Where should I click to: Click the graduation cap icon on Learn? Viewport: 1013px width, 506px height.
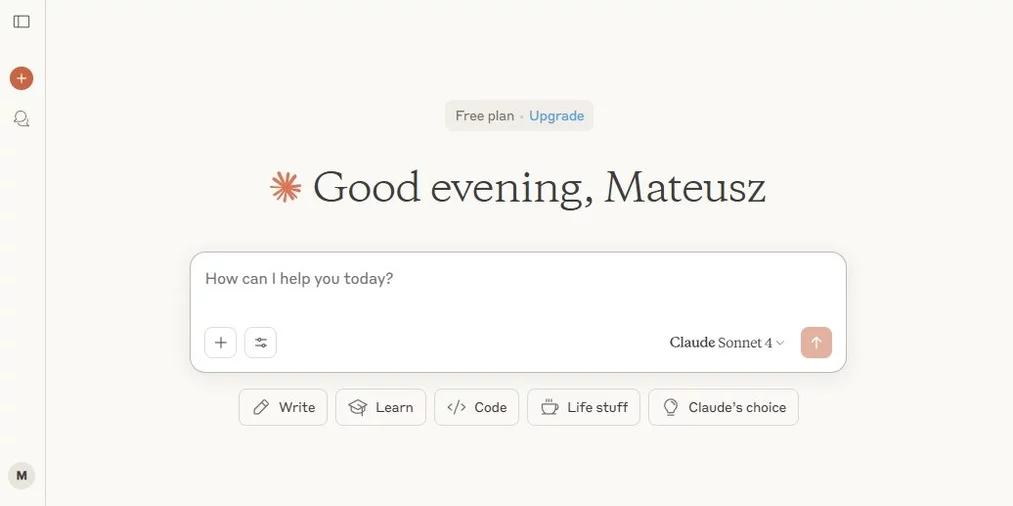[357, 407]
